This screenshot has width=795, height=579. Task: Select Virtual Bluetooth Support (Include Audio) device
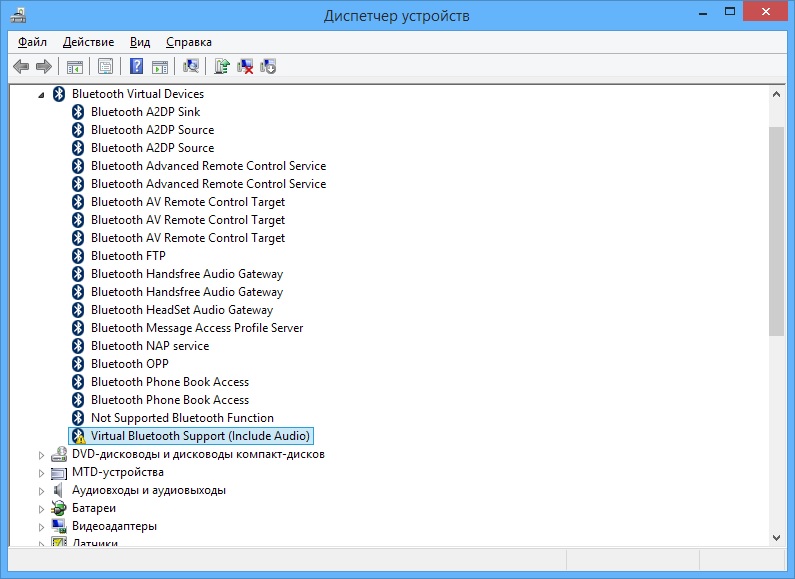pos(200,436)
